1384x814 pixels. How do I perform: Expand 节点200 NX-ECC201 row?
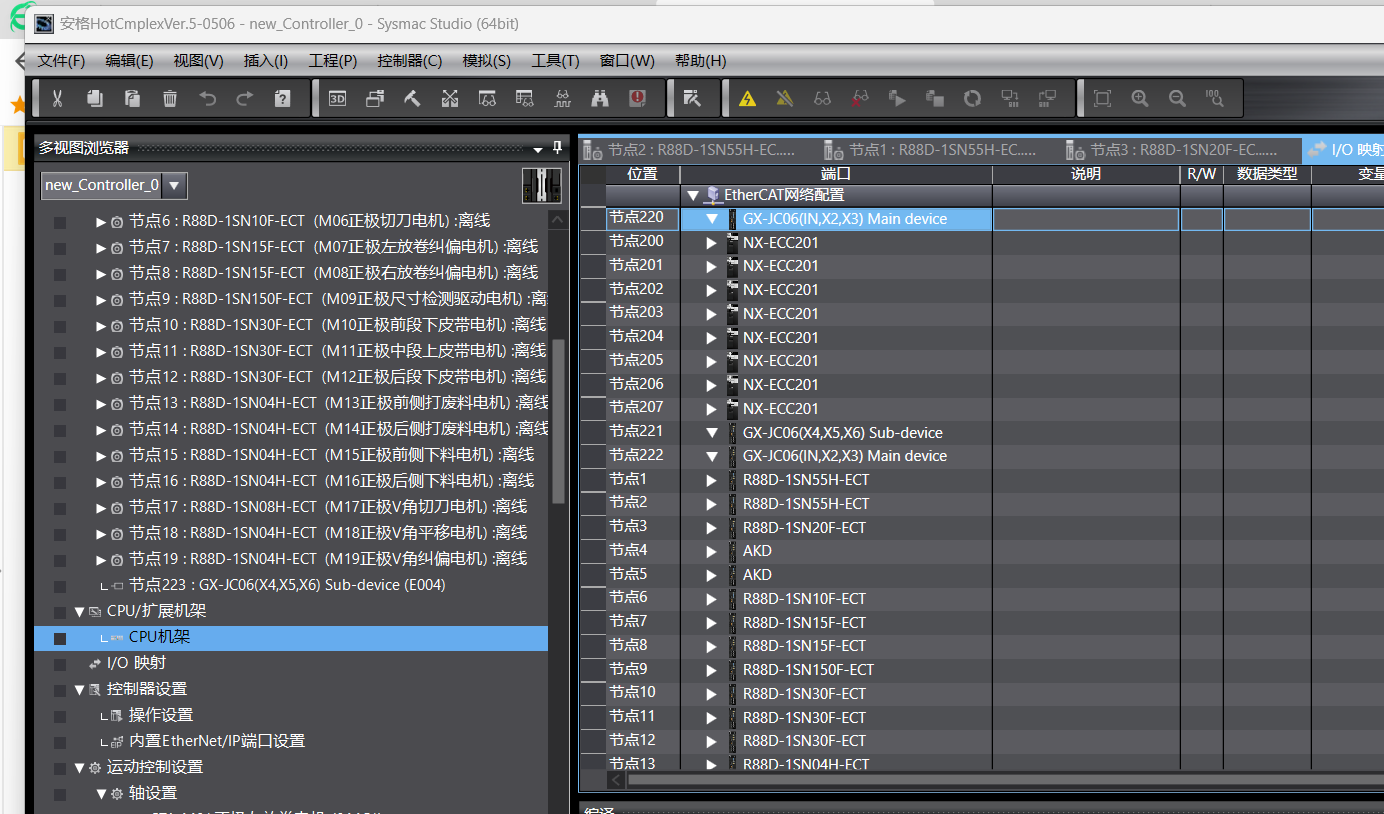711,242
